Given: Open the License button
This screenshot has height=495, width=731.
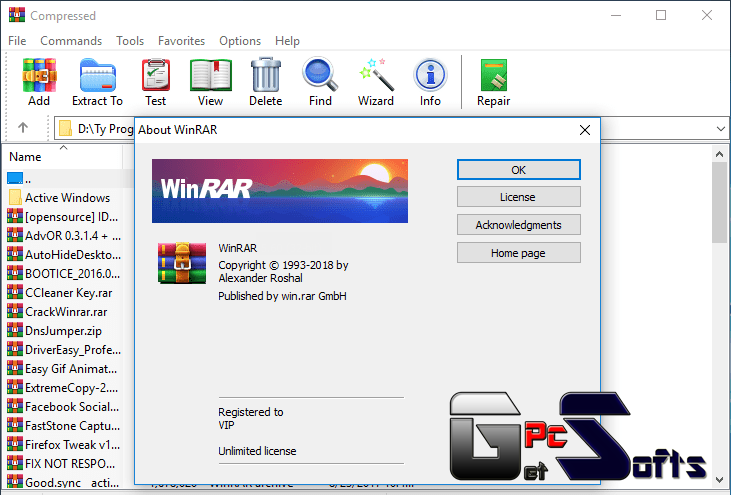Looking at the screenshot, I should pyautogui.click(x=518, y=197).
